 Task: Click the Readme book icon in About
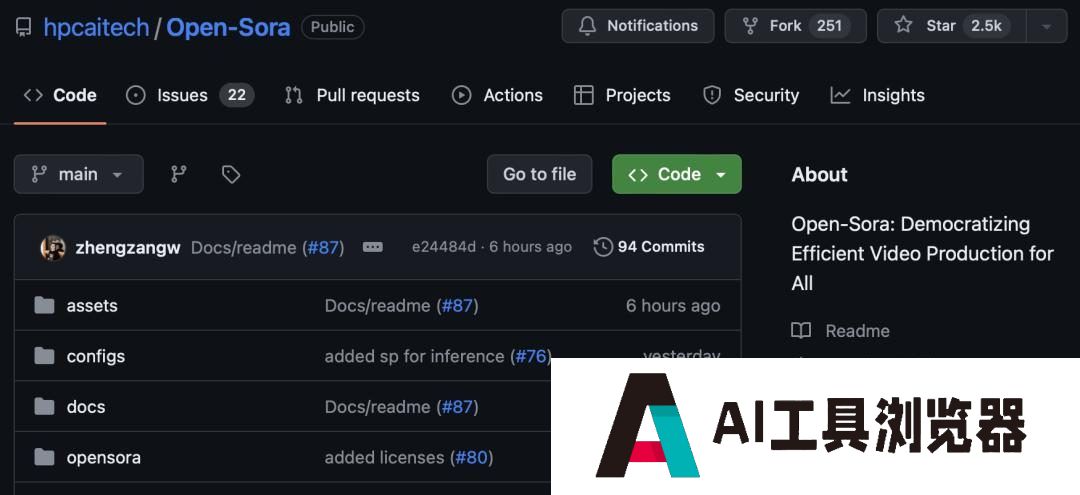801,331
